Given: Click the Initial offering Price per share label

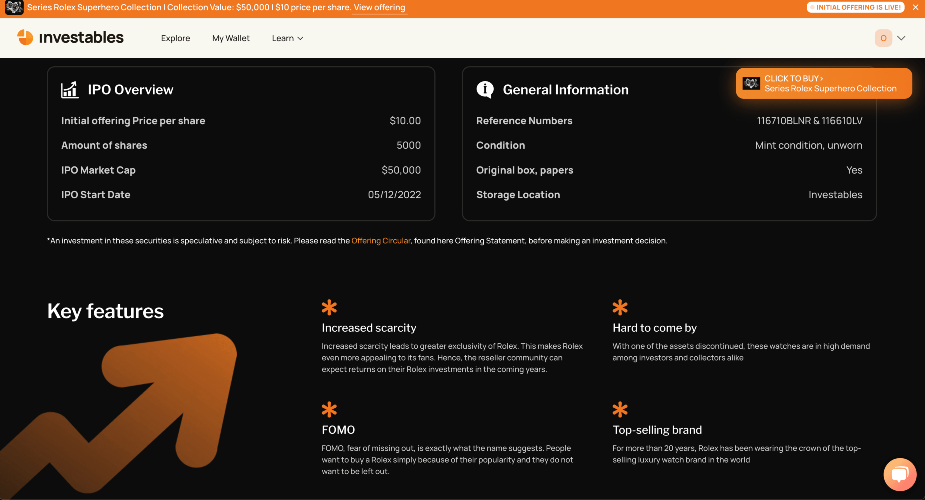Looking at the screenshot, I should pyautogui.click(x=133, y=120).
